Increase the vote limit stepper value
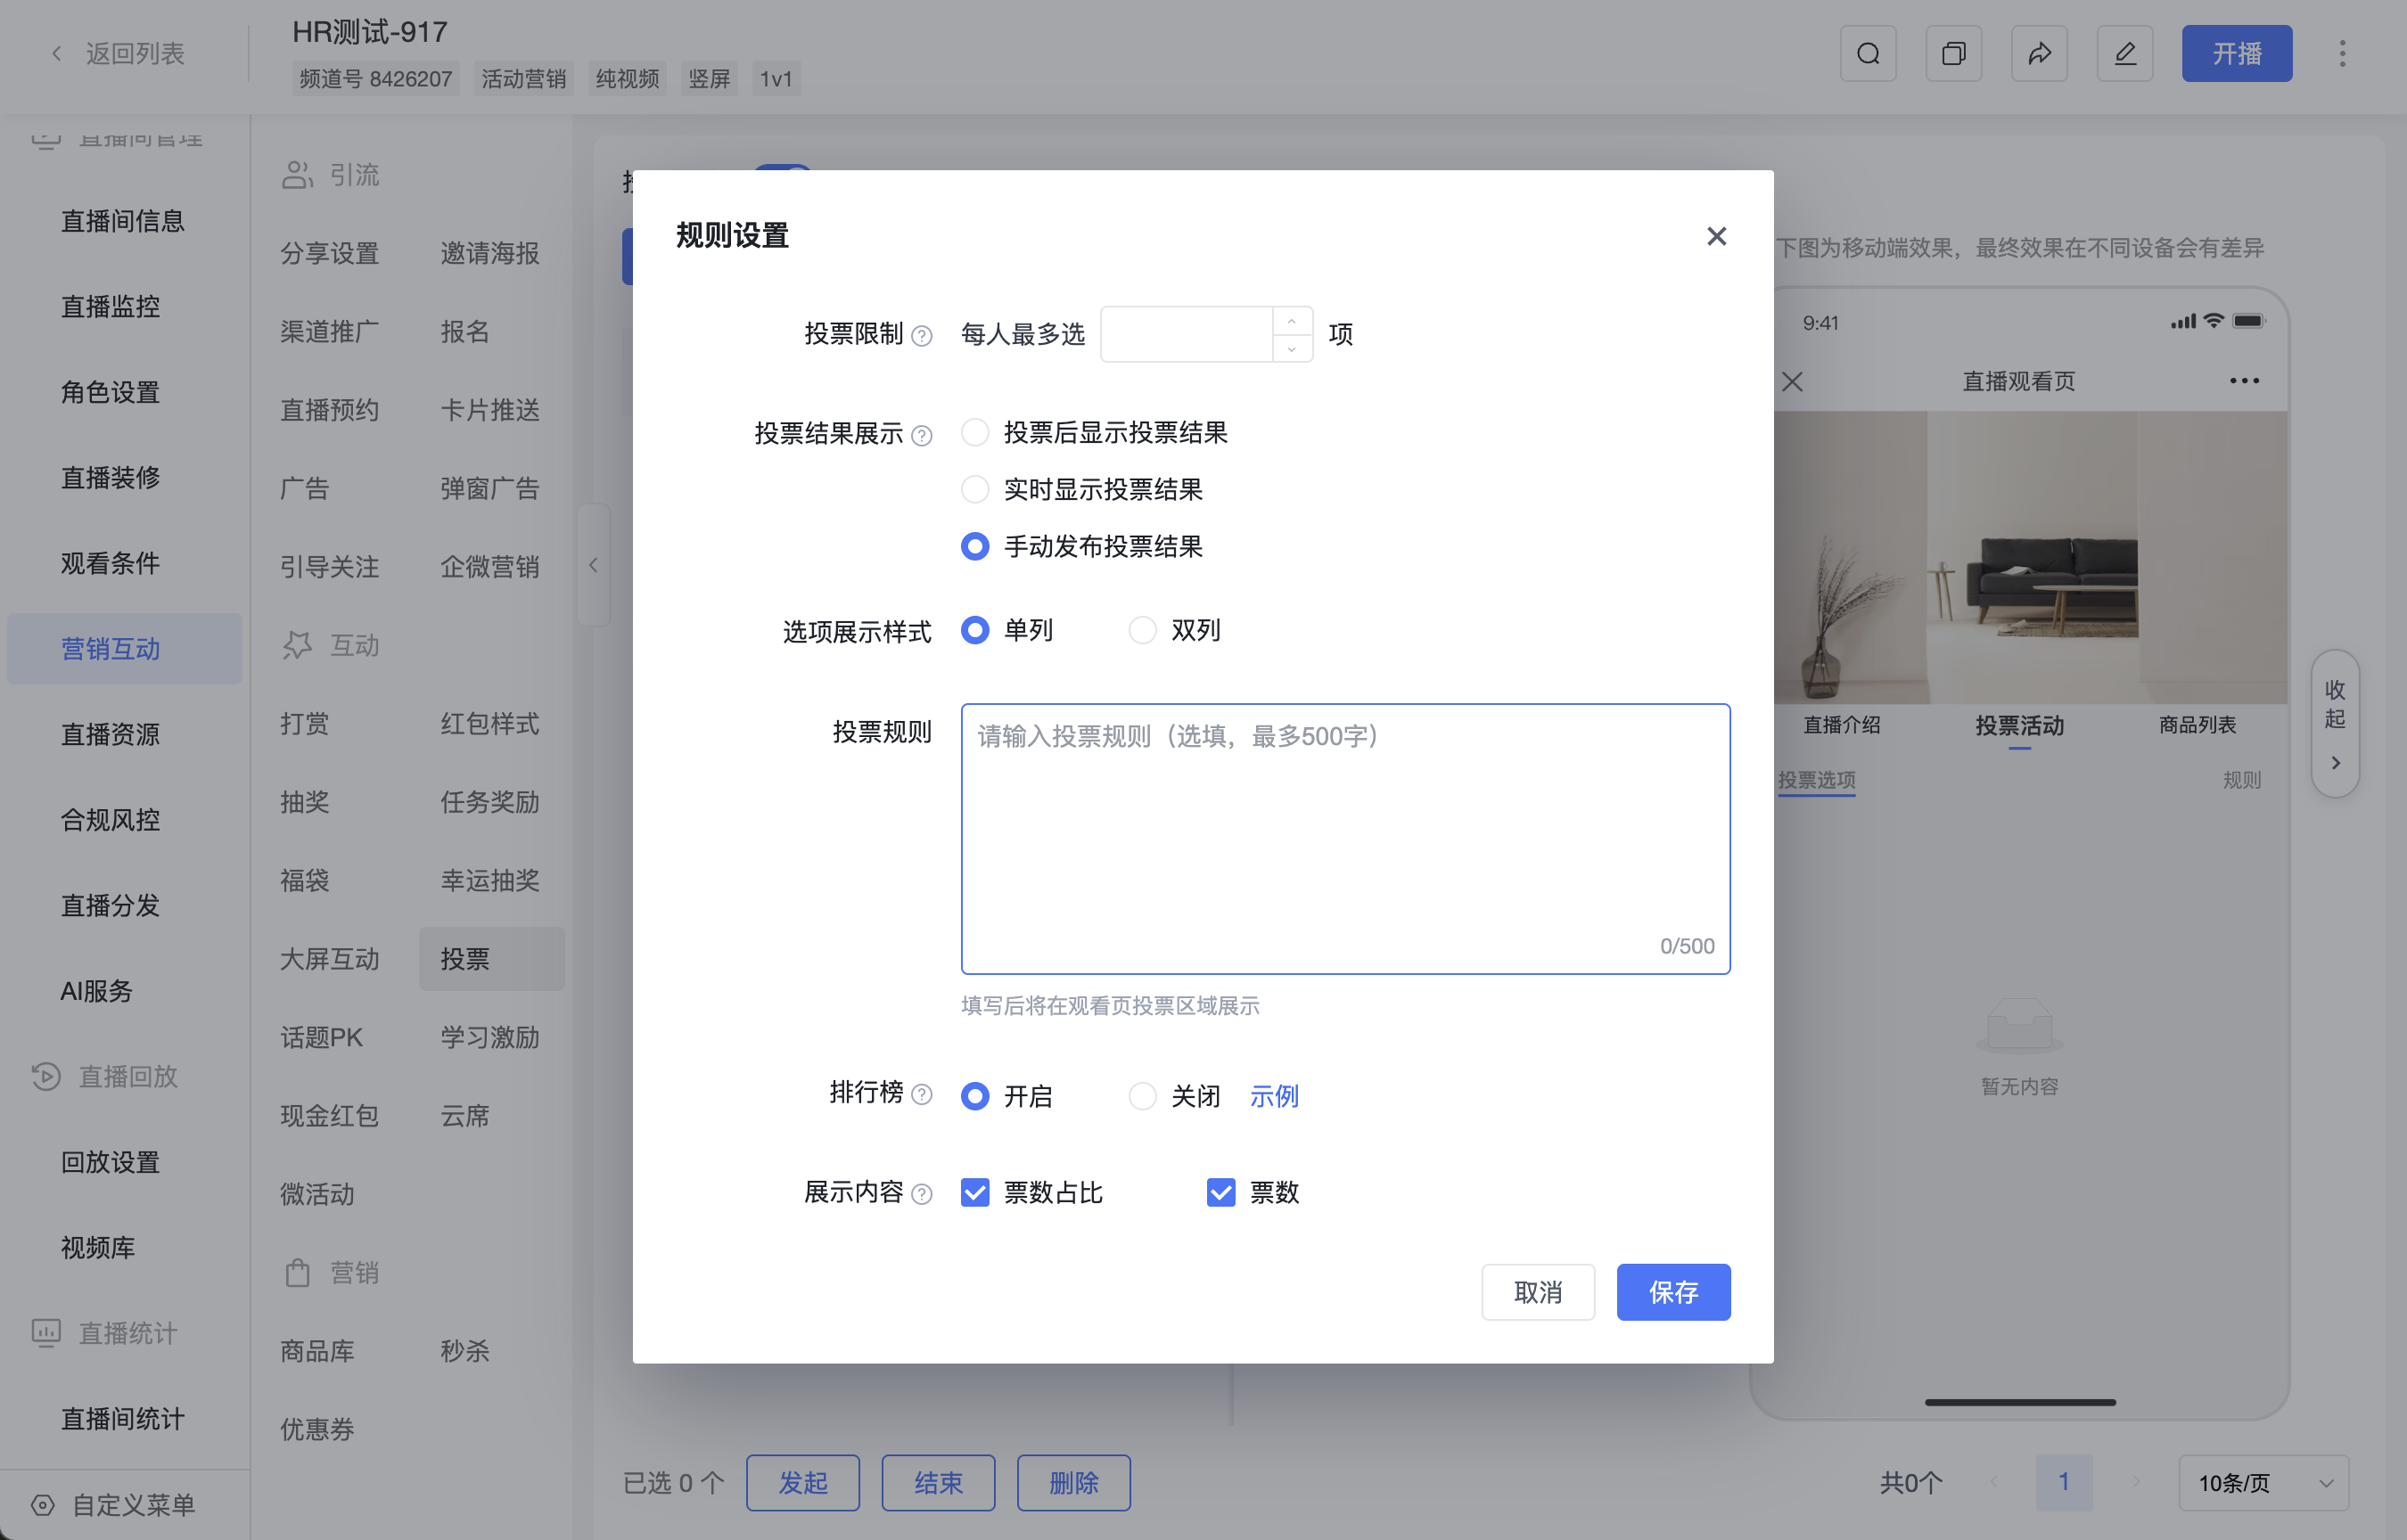Image resolution: width=2407 pixels, height=1540 pixels. pyautogui.click(x=1292, y=321)
